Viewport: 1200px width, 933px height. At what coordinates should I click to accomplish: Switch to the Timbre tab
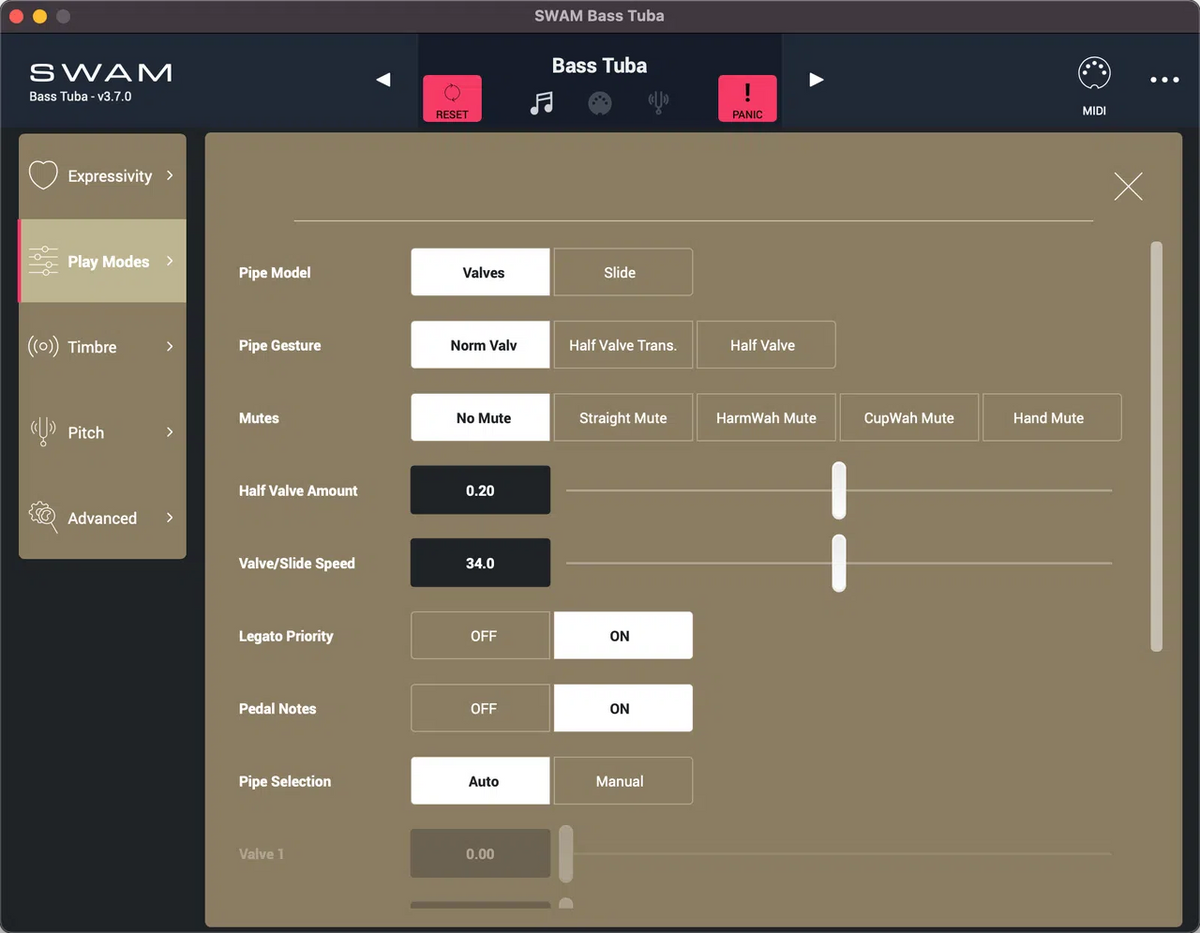tap(103, 347)
